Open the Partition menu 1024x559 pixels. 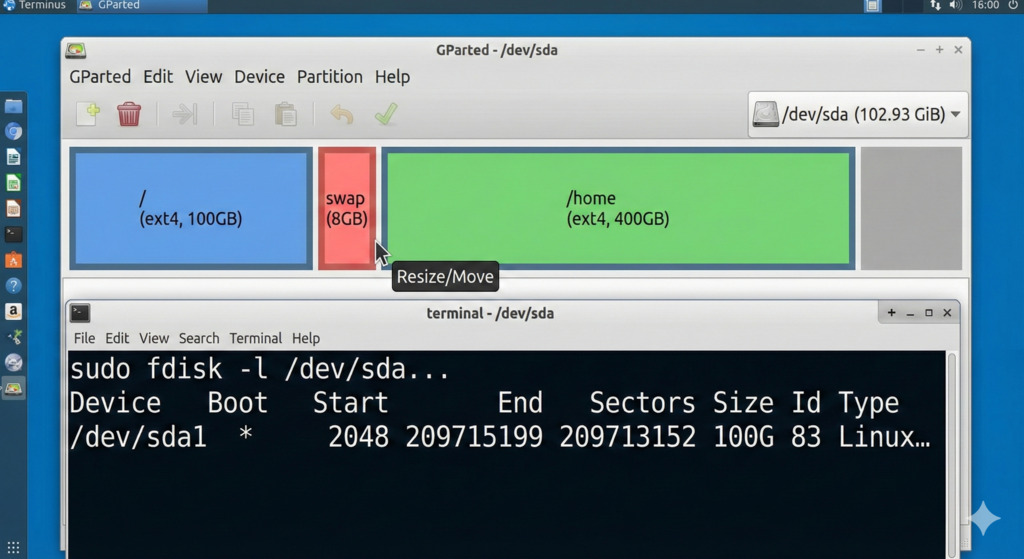coord(330,77)
